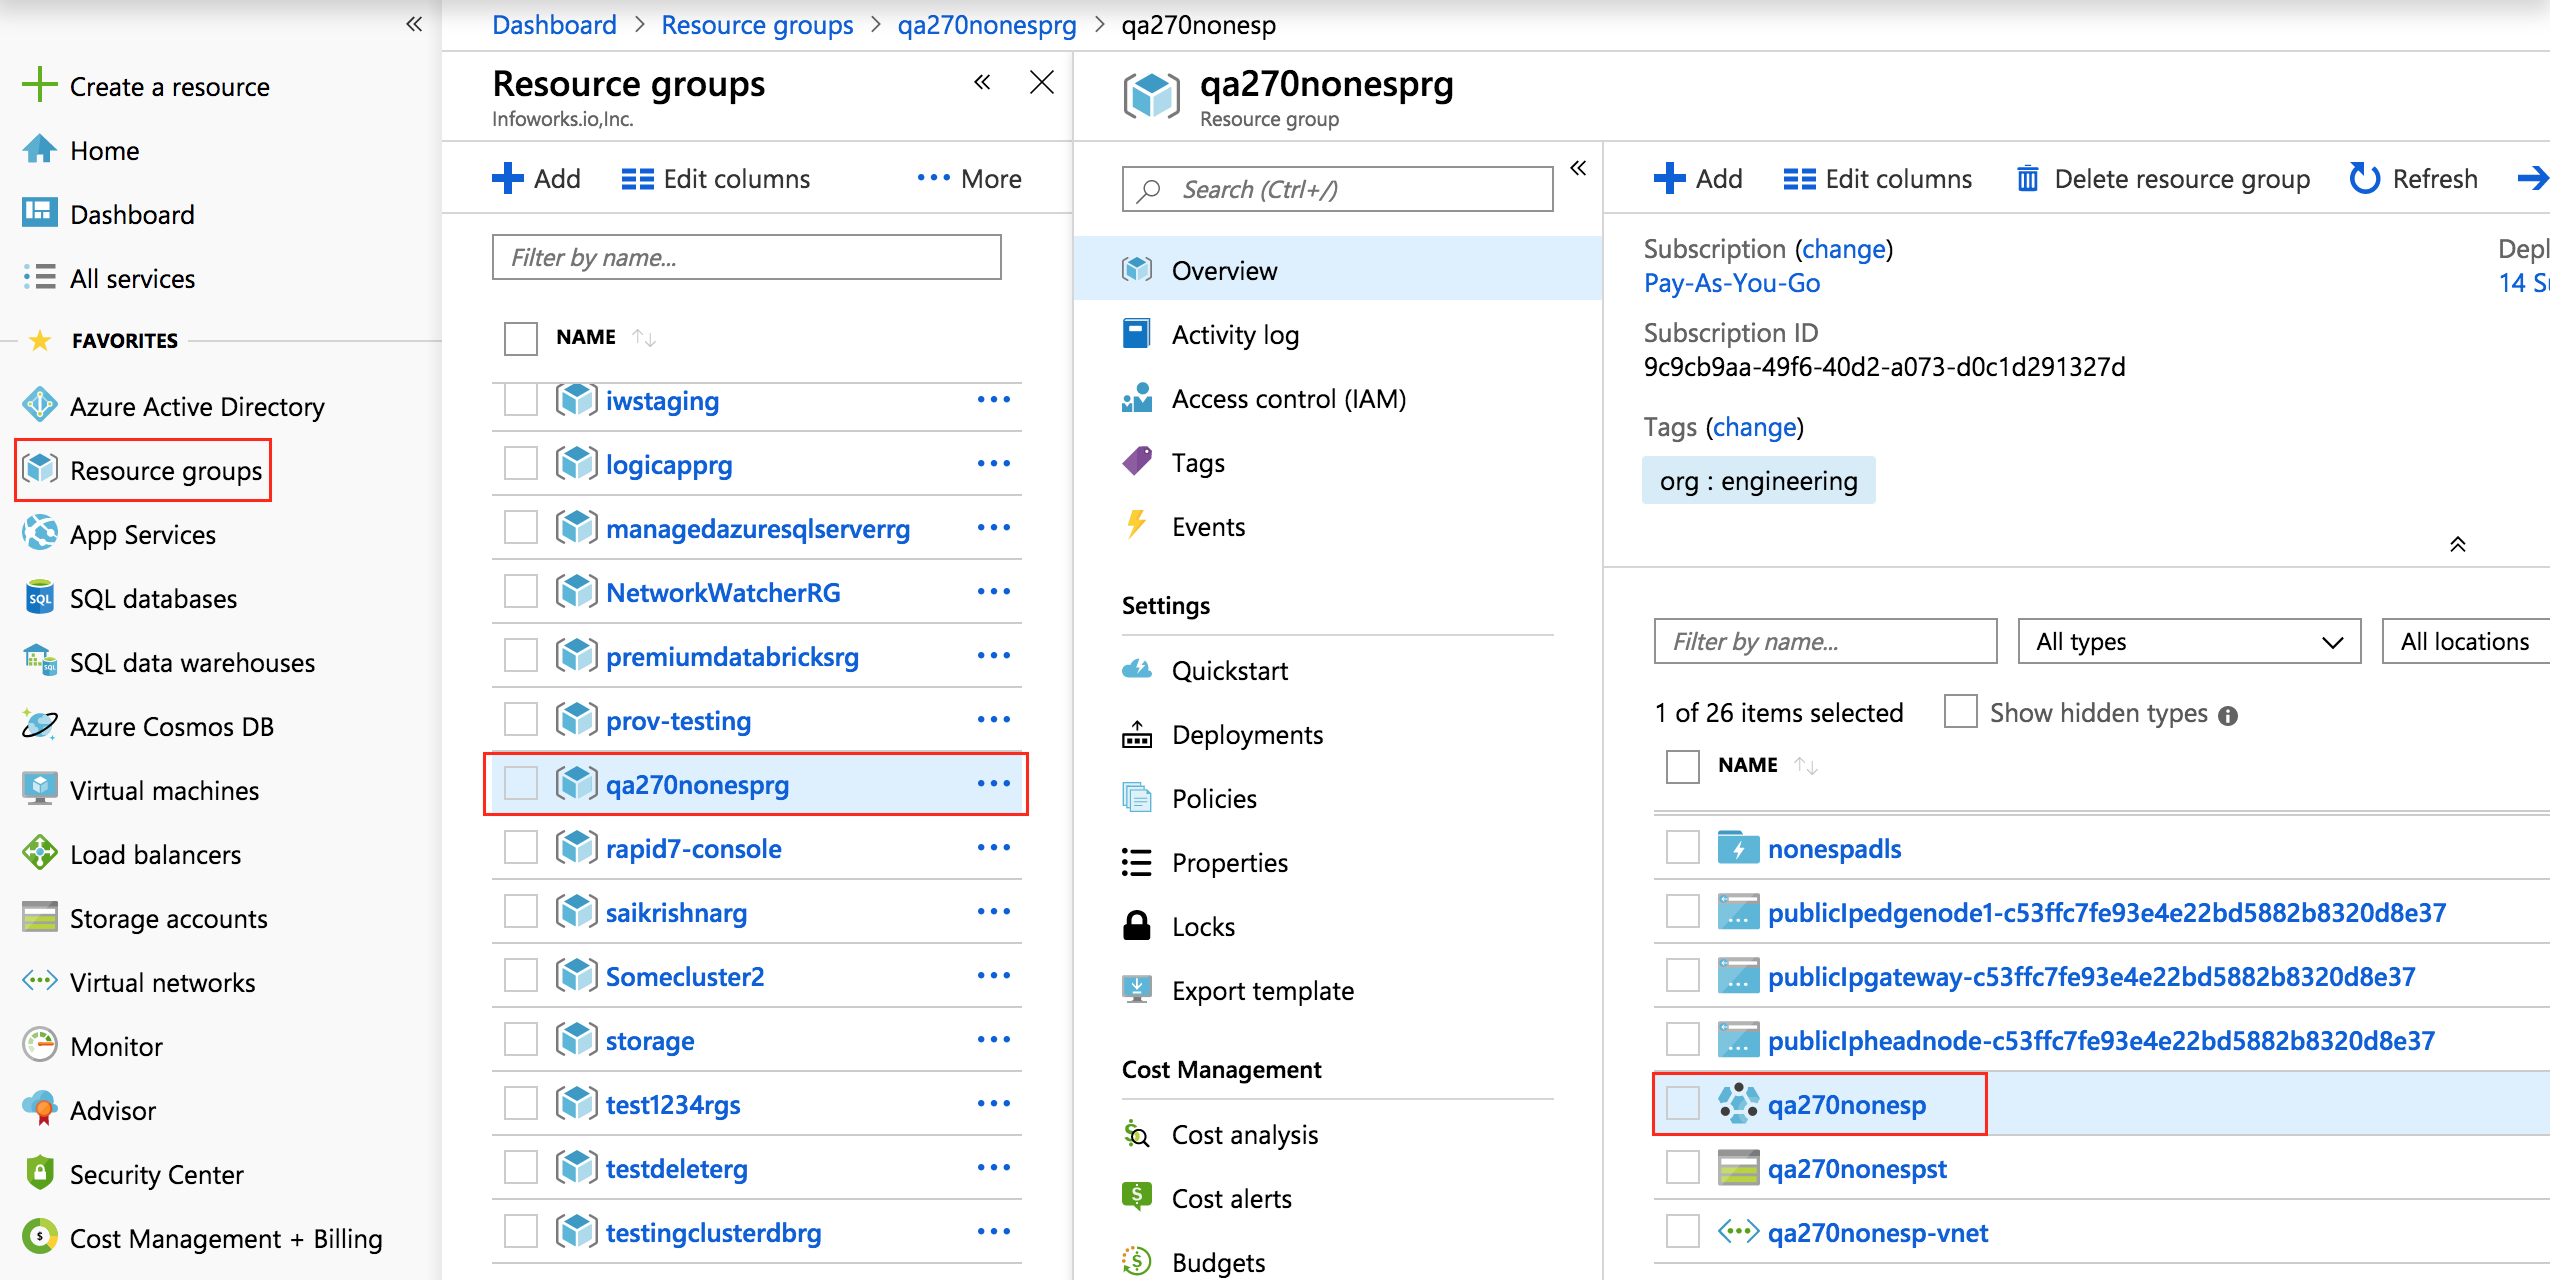Select the NetworkWatcherRG checkbox

pos(521,592)
